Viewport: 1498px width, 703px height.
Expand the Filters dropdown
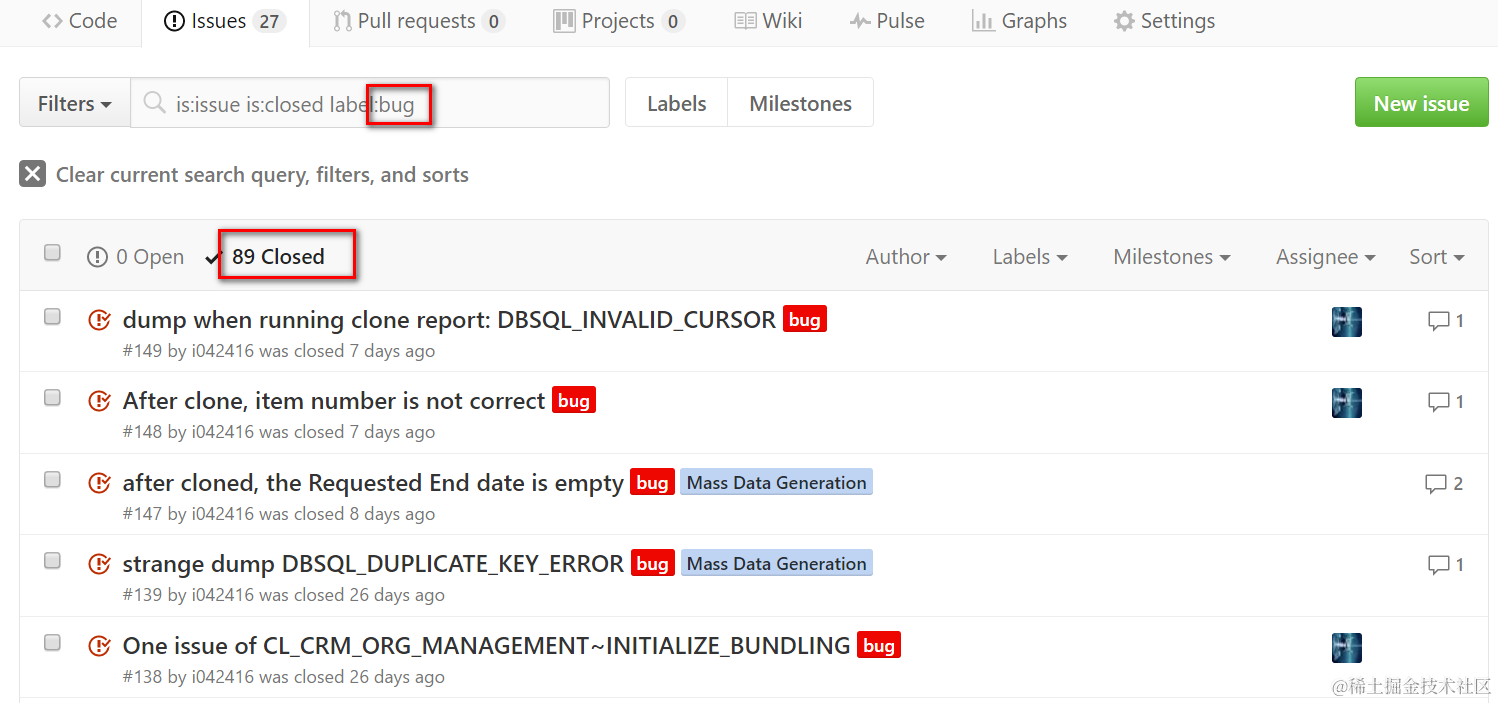tap(75, 103)
